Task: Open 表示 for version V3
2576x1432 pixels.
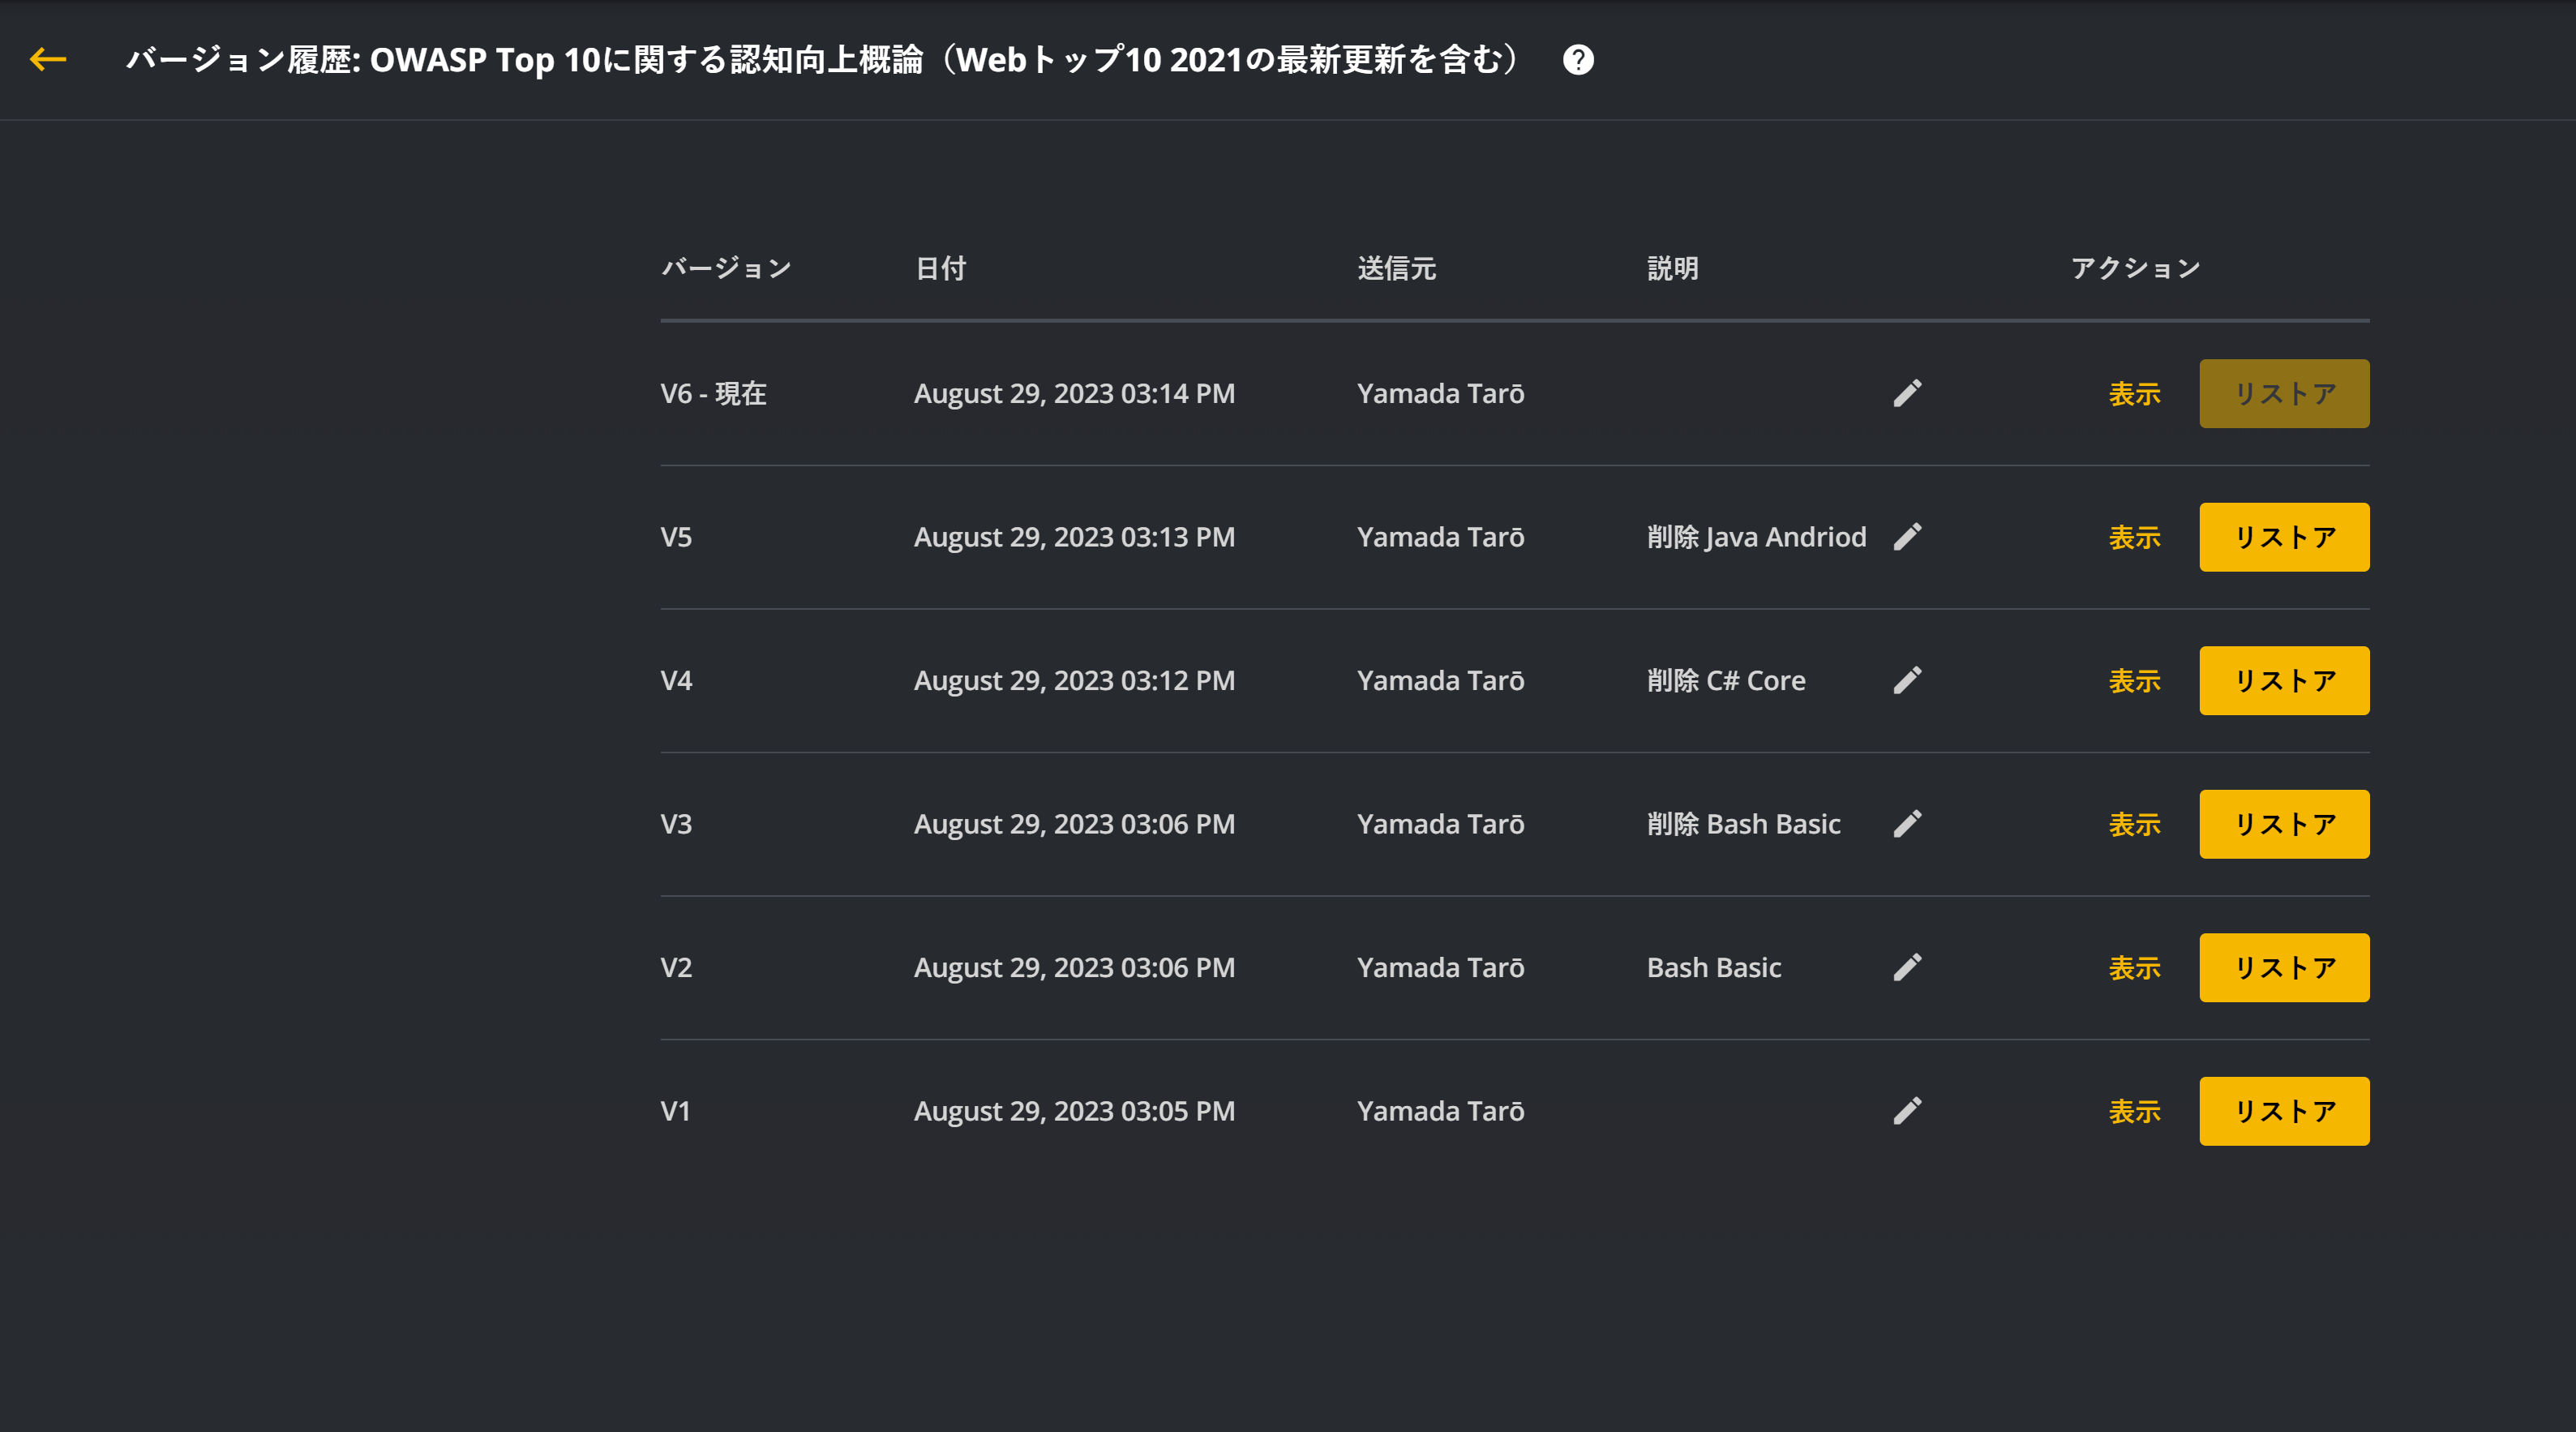Action: 2134,824
